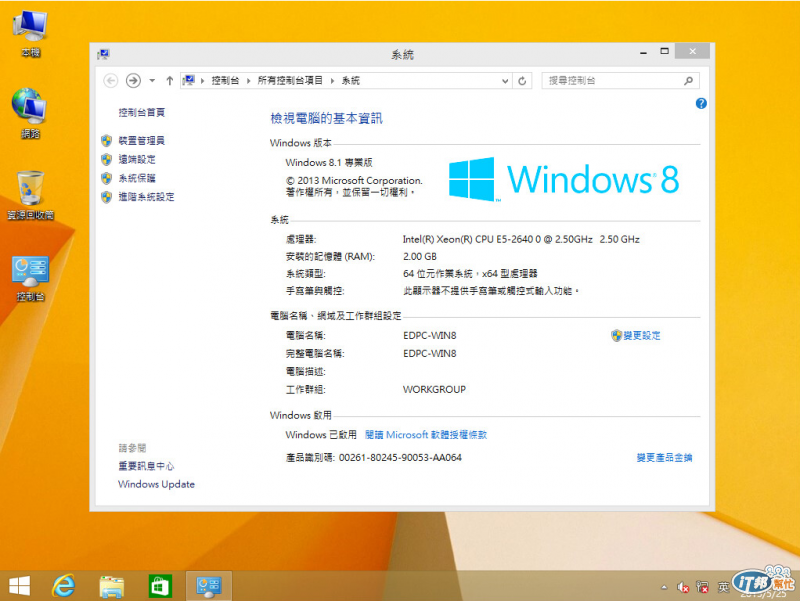
Task: Refresh the System window
Action: [x=522, y=81]
